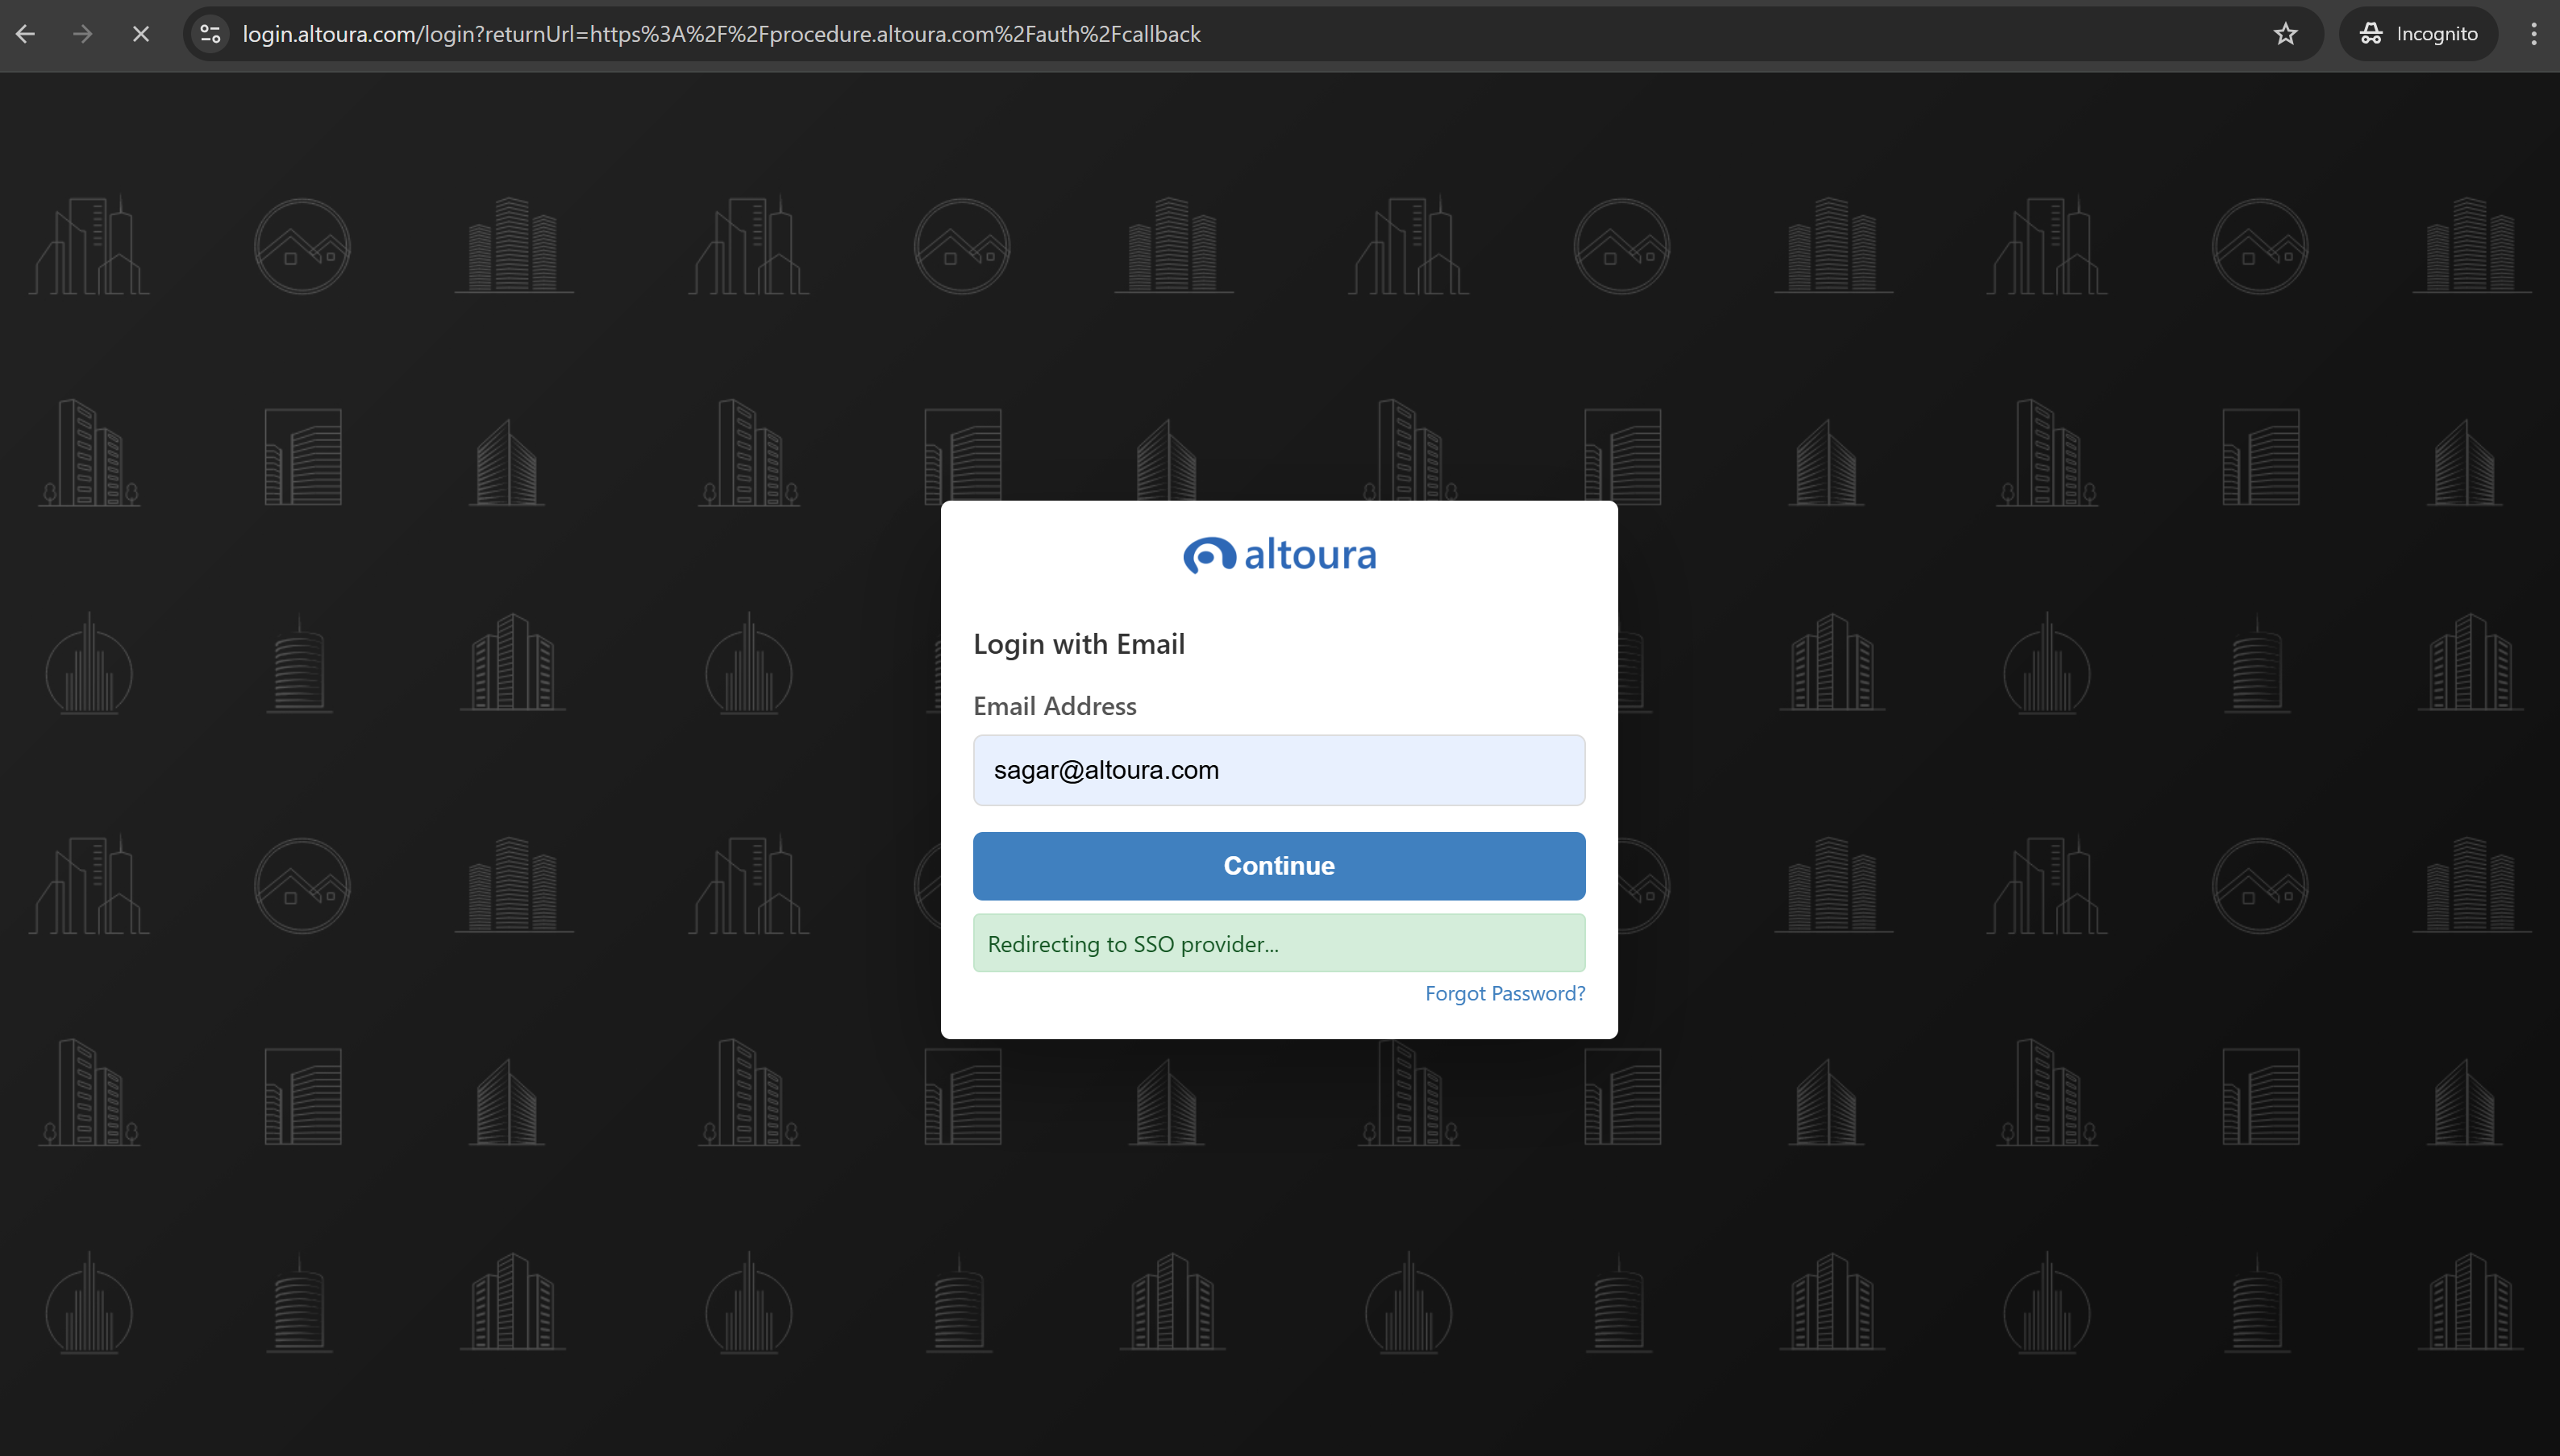
Task: Open site information icon in address bar
Action: point(210,34)
